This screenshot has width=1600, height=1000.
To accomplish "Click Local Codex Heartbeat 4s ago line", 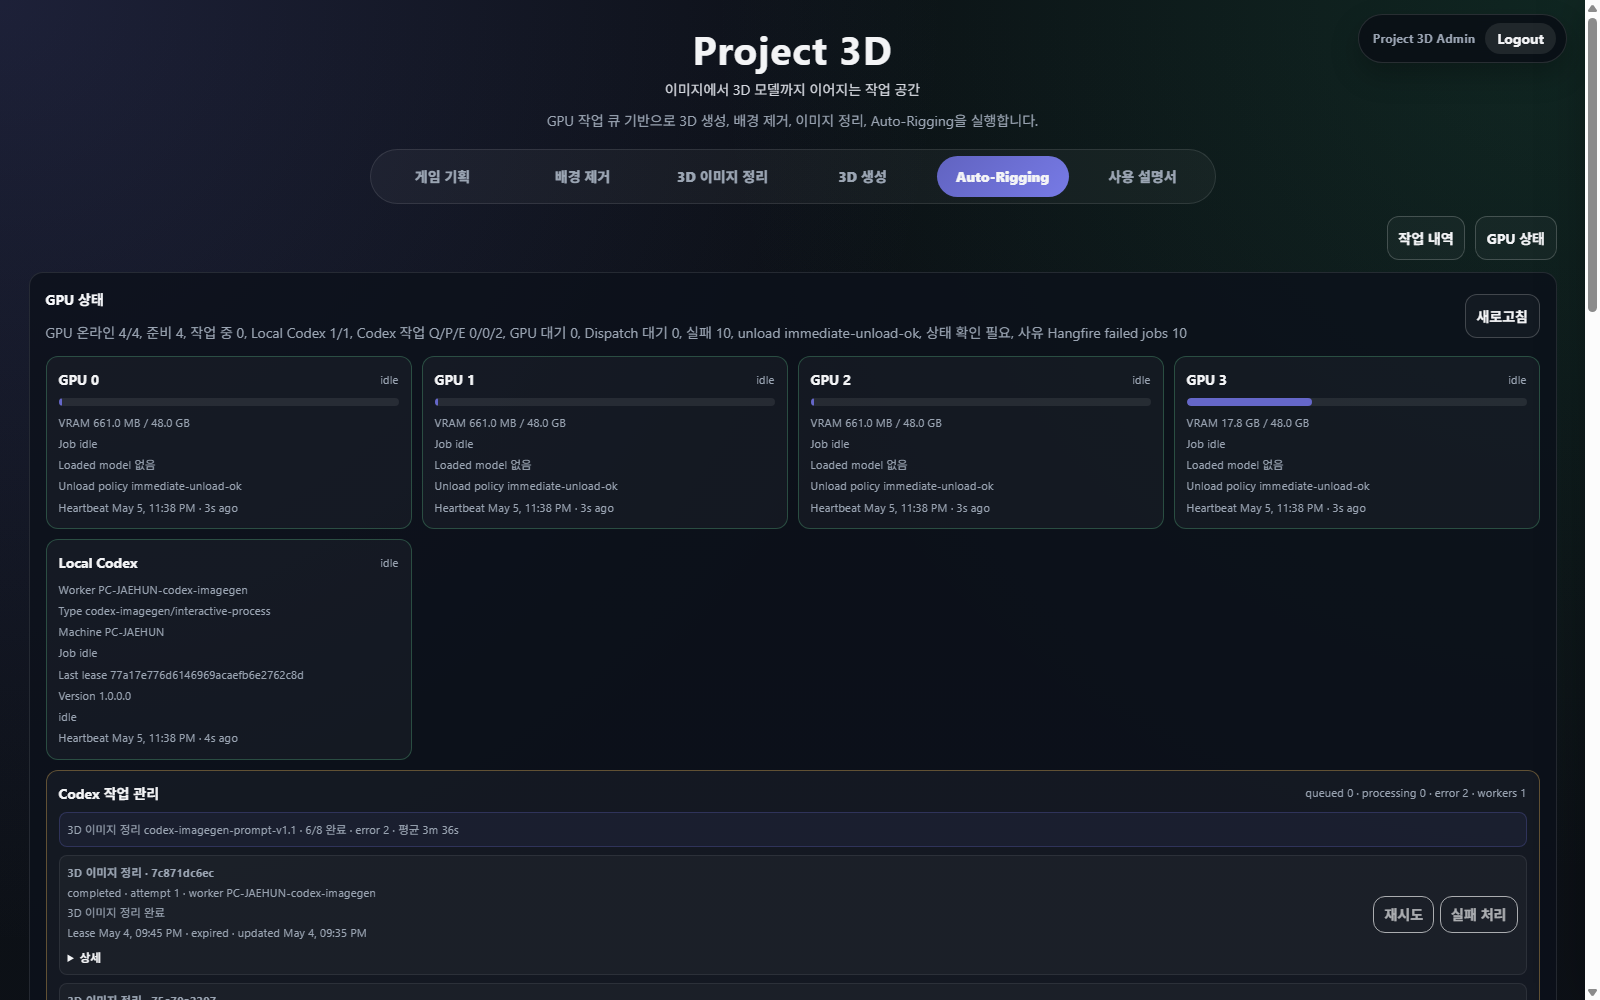I will (x=148, y=738).
